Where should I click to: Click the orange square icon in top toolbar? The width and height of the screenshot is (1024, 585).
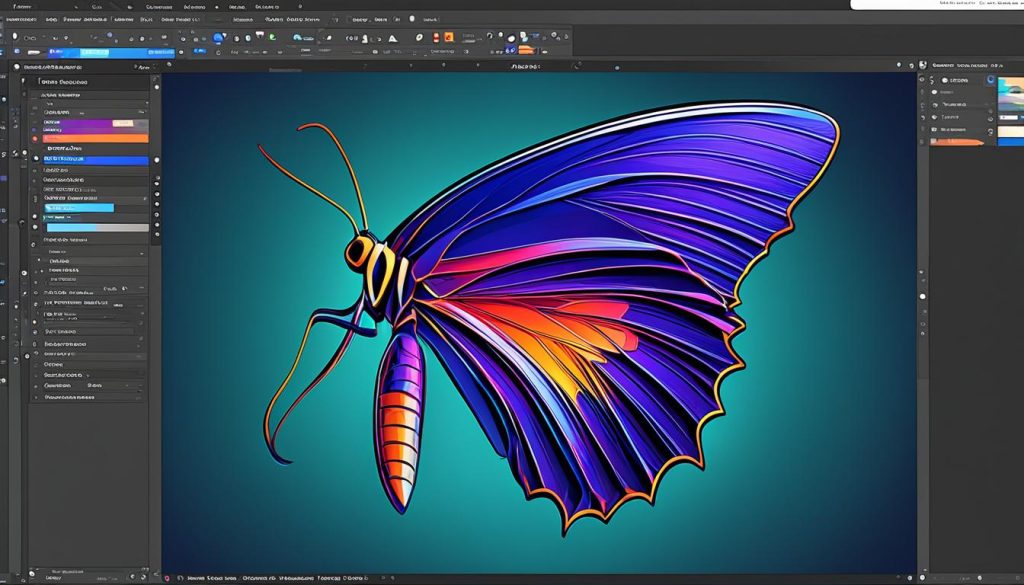point(449,37)
